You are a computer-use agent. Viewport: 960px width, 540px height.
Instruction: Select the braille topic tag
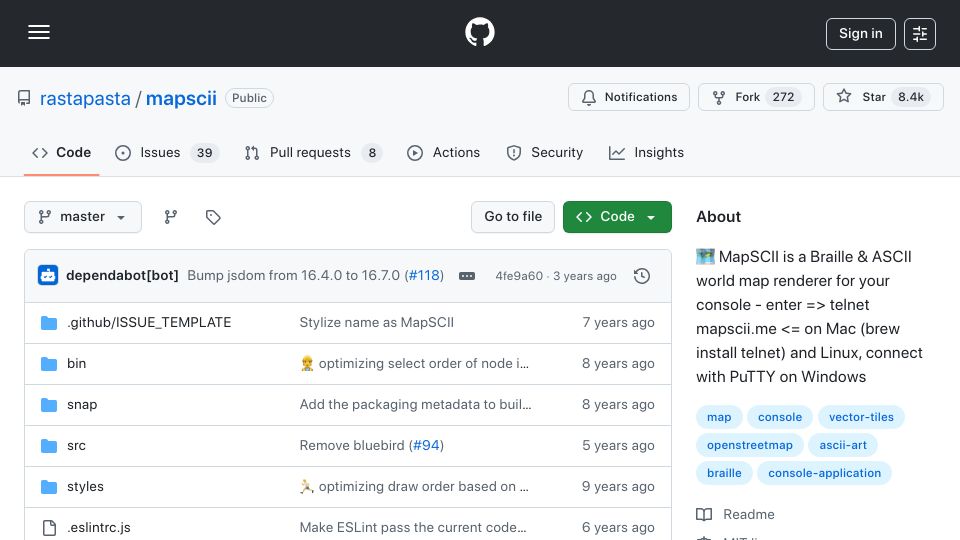724,473
